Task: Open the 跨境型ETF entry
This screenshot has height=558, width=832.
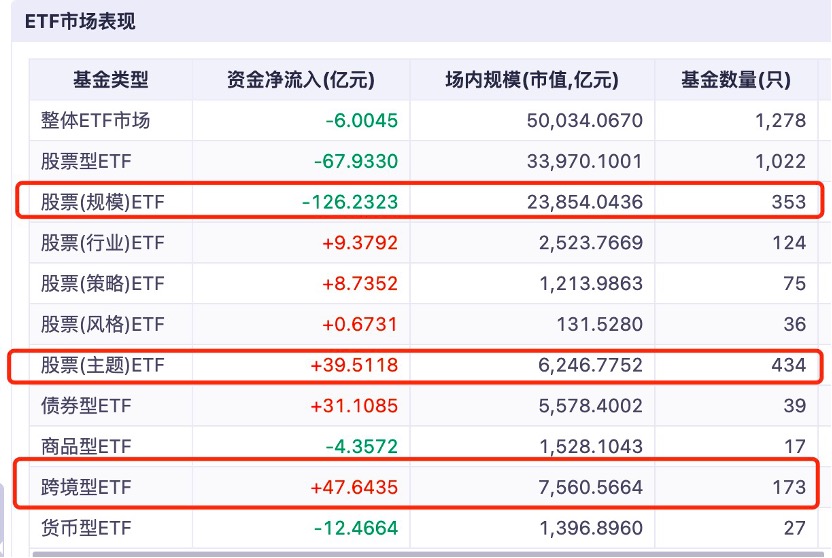Action: point(86,488)
